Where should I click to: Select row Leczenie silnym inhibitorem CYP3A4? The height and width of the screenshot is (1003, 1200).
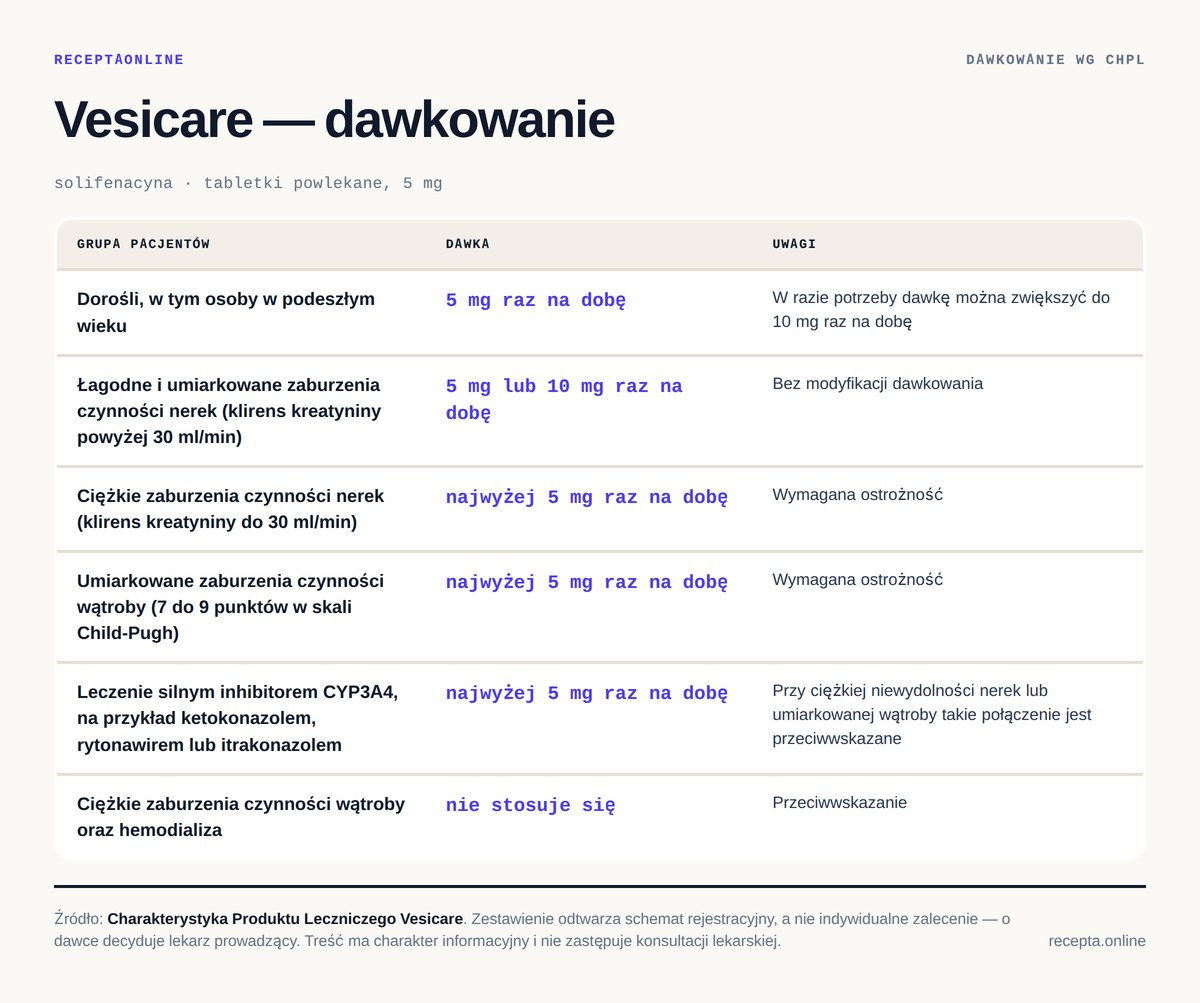tap(600, 719)
